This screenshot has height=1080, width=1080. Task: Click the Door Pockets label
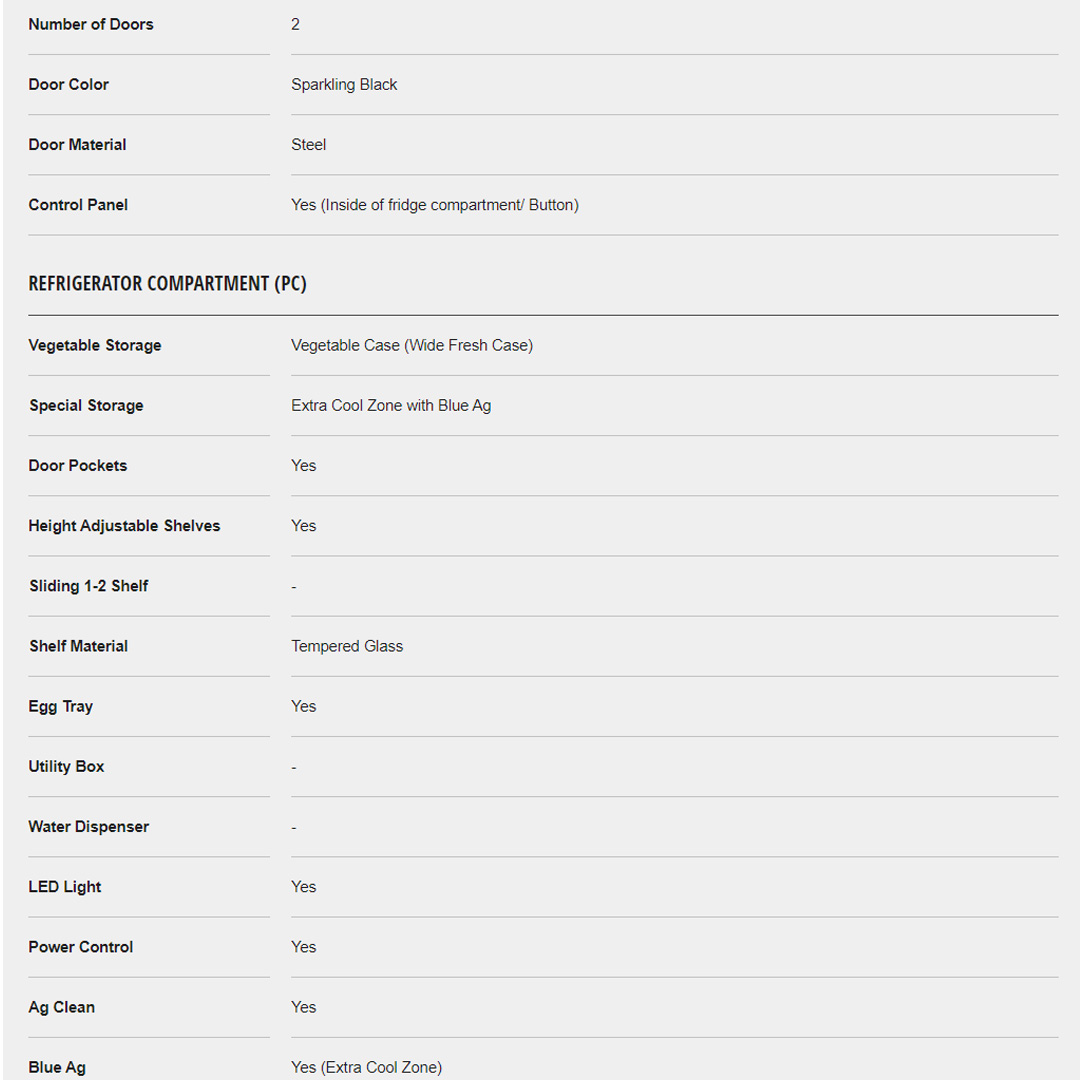pos(78,465)
